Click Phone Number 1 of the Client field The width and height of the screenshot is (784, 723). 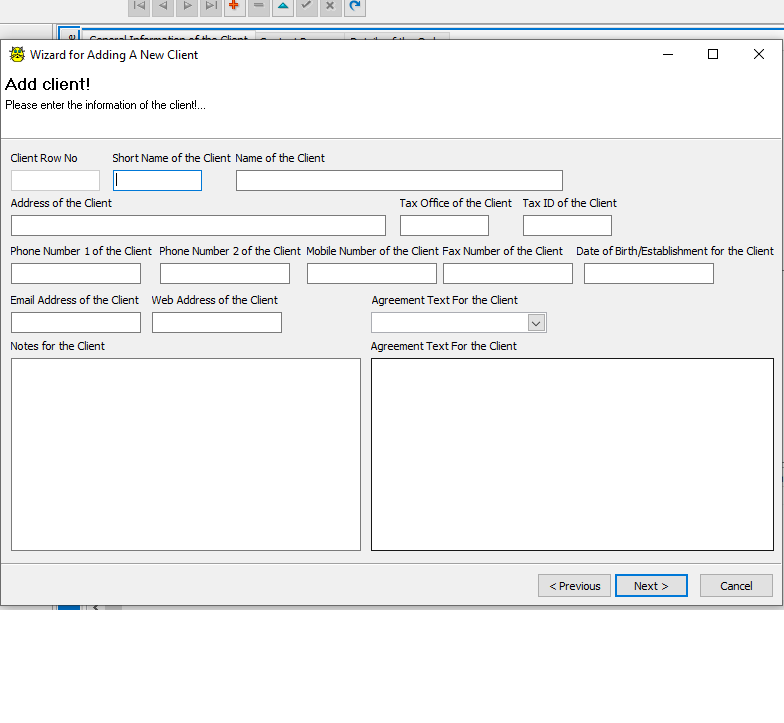pos(76,274)
